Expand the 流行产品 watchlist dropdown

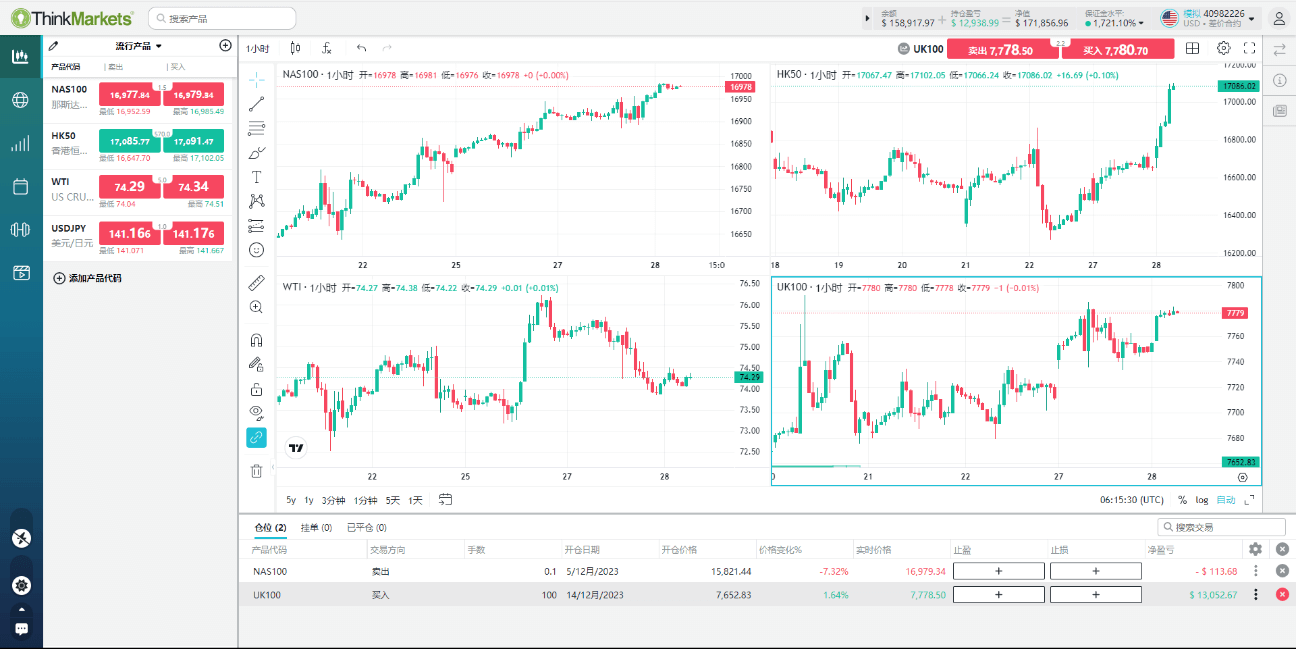[x=139, y=46]
